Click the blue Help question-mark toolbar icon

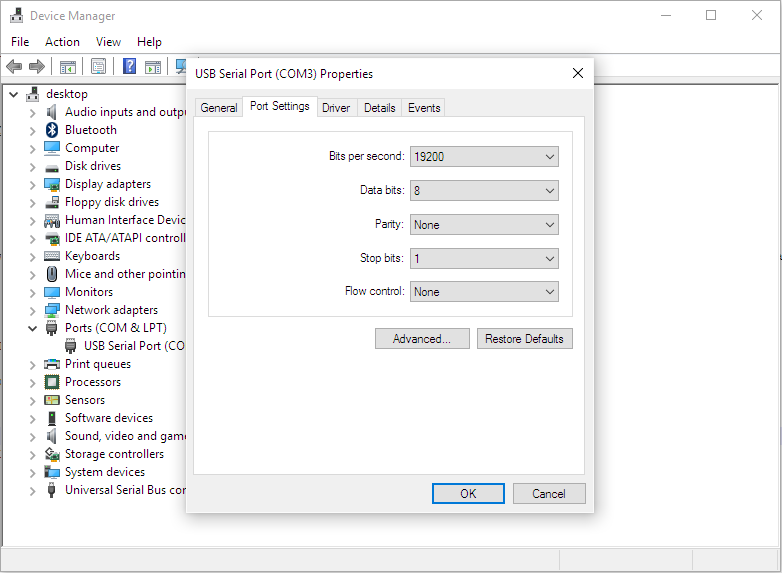point(129,66)
